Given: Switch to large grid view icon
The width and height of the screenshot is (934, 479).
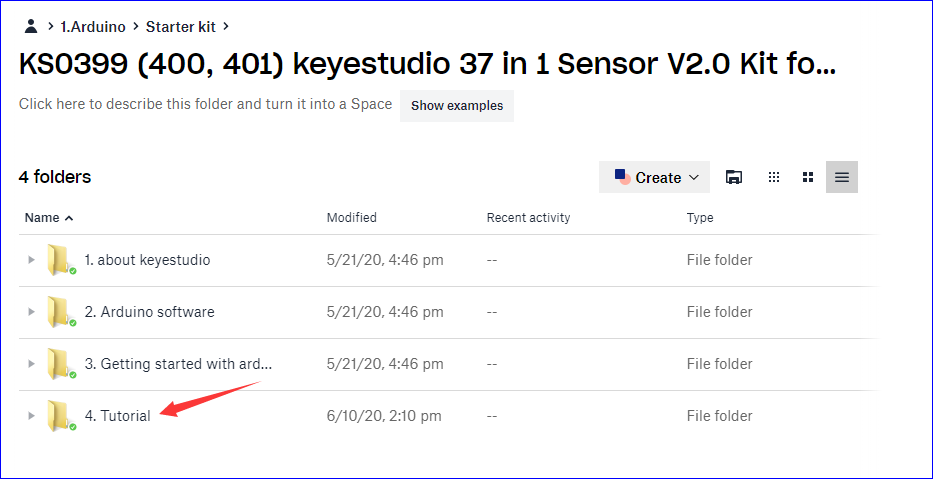Looking at the screenshot, I should tap(808, 177).
